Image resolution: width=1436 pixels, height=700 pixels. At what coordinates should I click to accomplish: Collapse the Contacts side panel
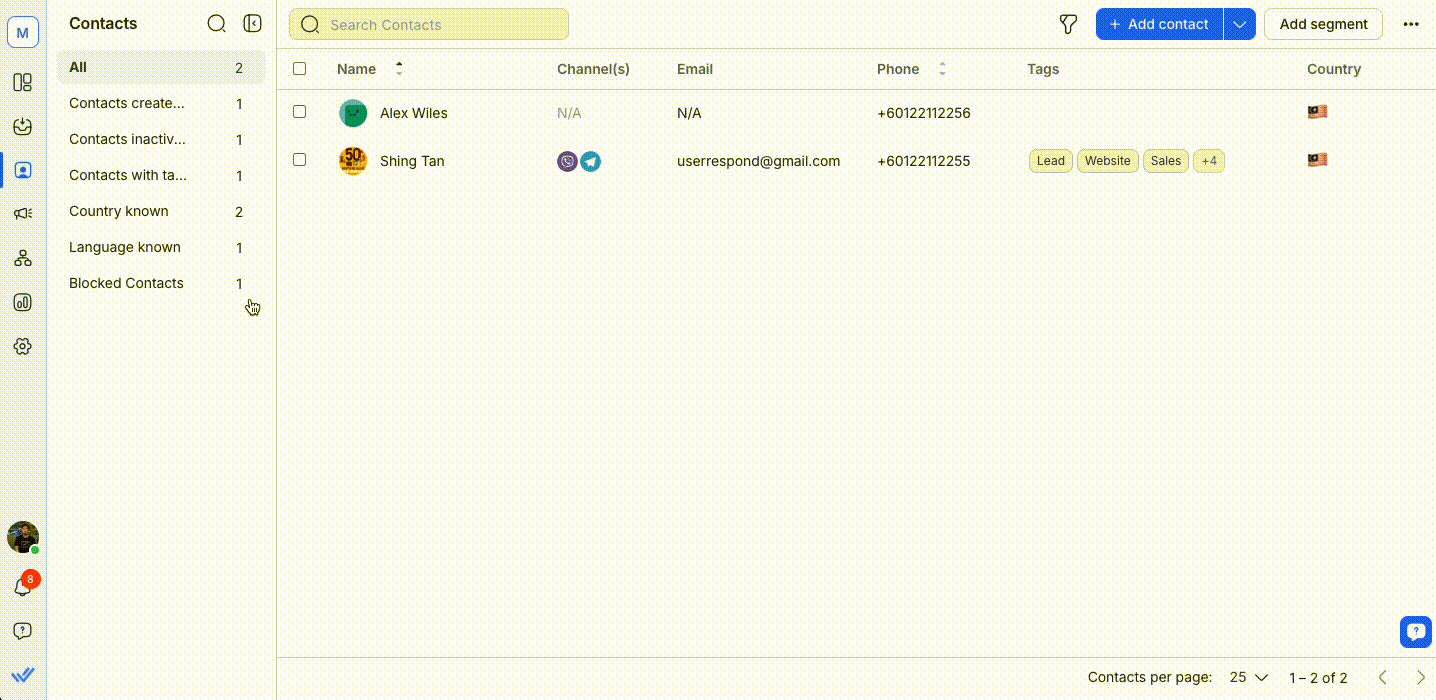coord(253,24)
